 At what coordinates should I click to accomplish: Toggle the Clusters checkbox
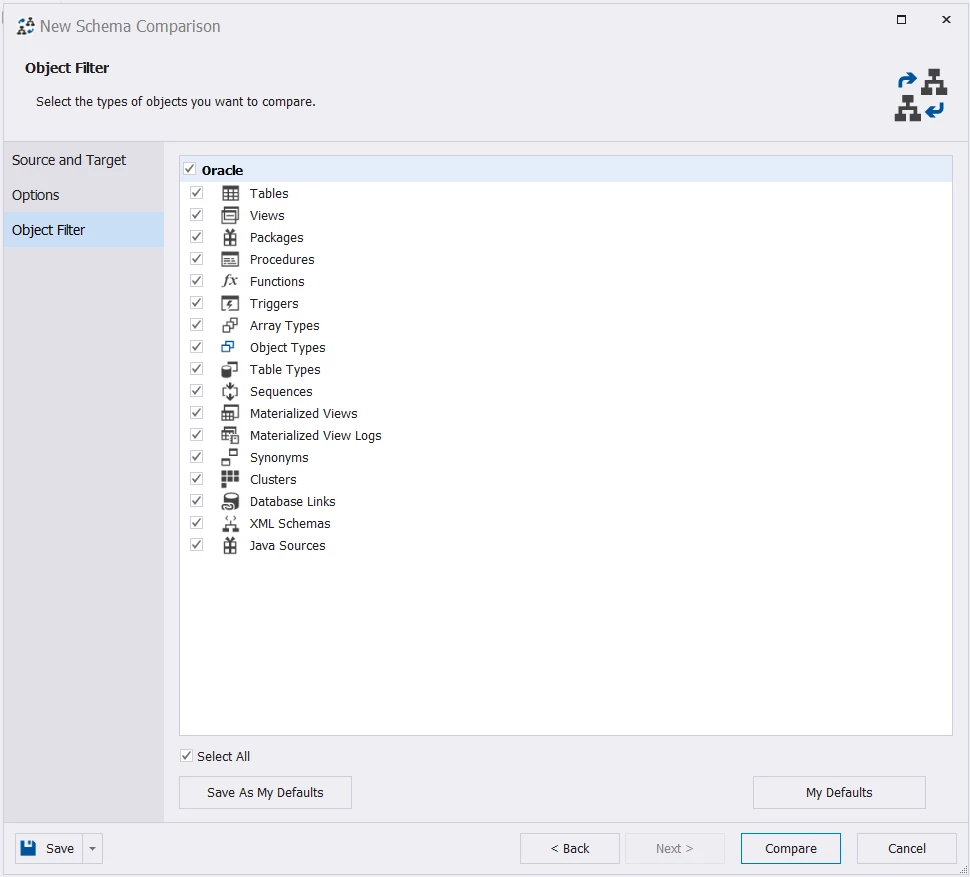197,479
